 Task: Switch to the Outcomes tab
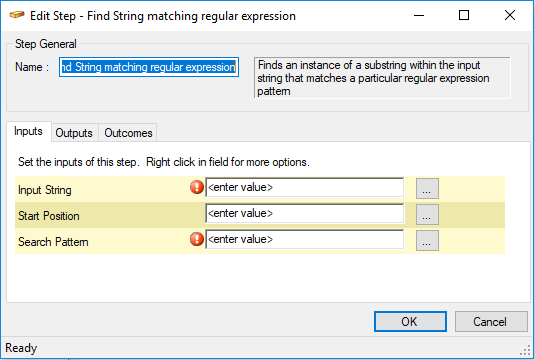click(128, 133)
